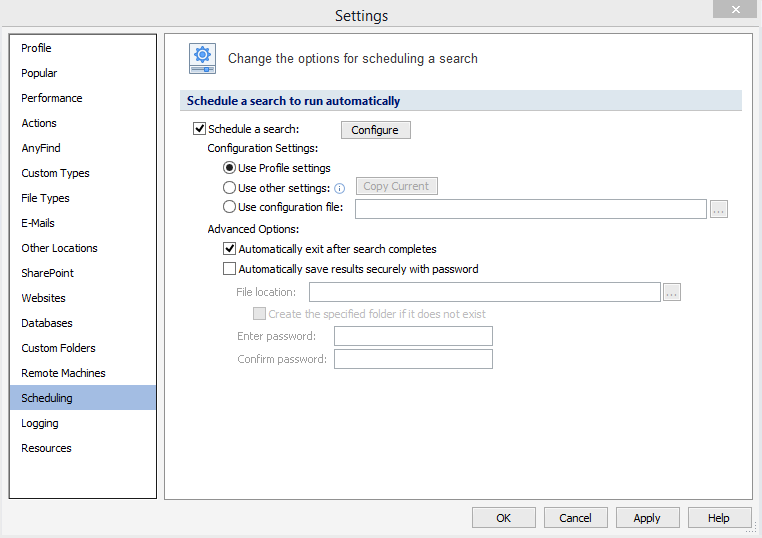The image size is (762, 538).
Task: Click the info icon beside Use other settings
Action: [x=340, y=189]
